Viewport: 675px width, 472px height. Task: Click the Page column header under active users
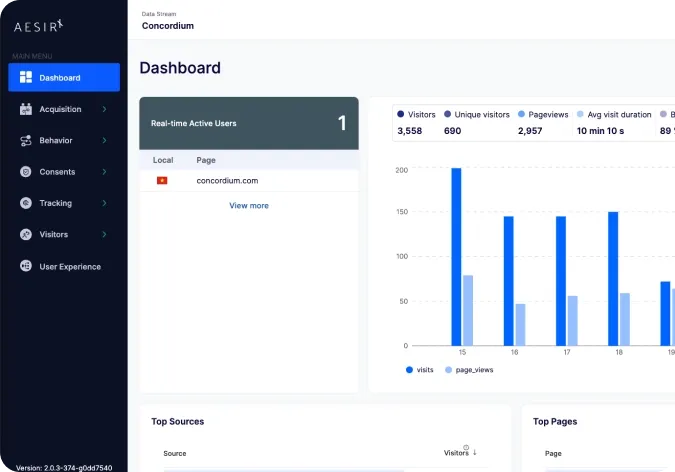[x=206, y=160]
